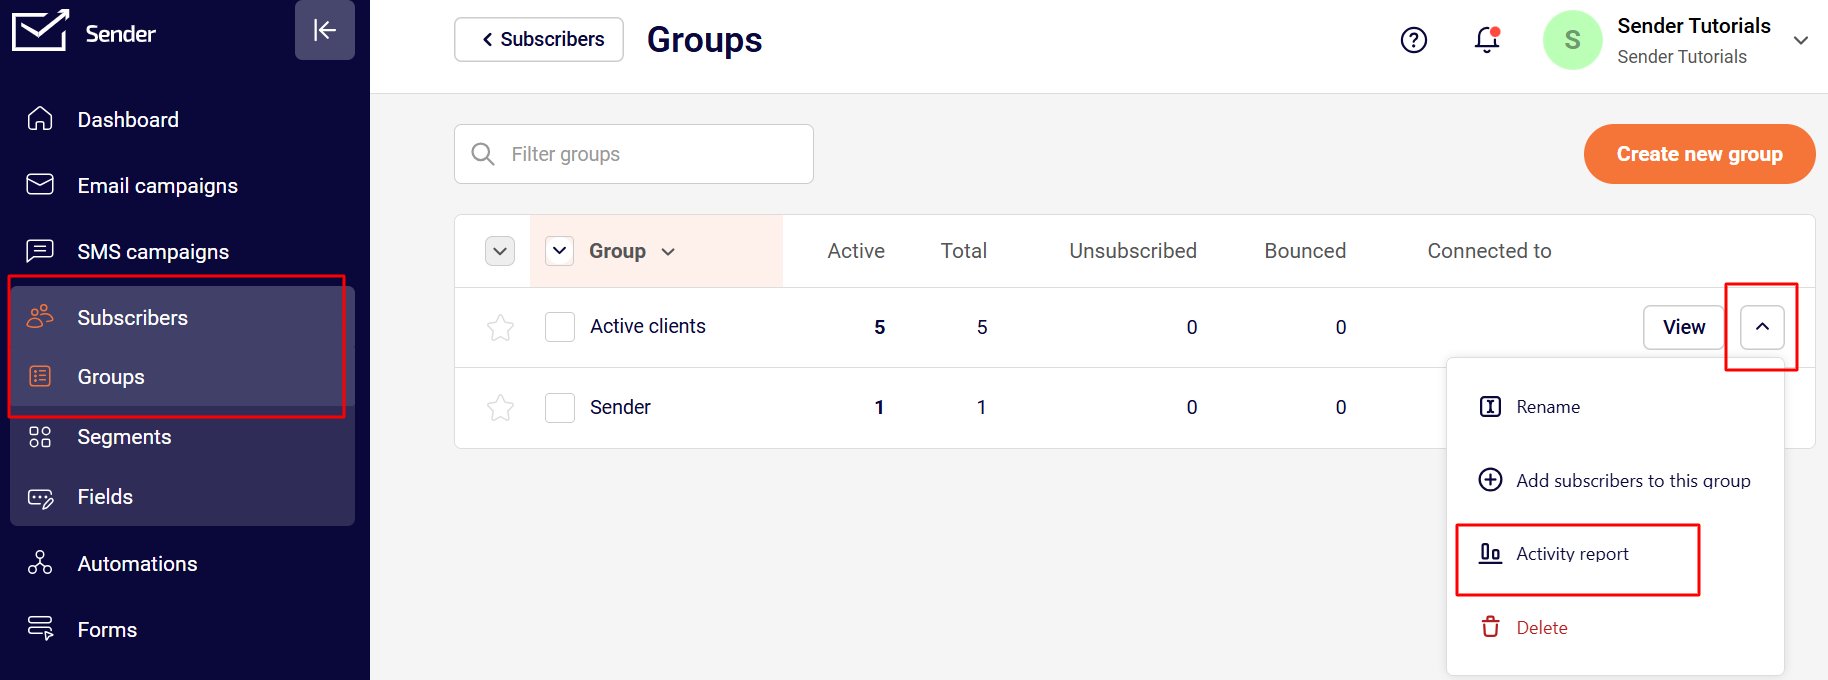The image size is (1828, 680).
Task: Sort by Group column header
Action: [x=631, y=251]
